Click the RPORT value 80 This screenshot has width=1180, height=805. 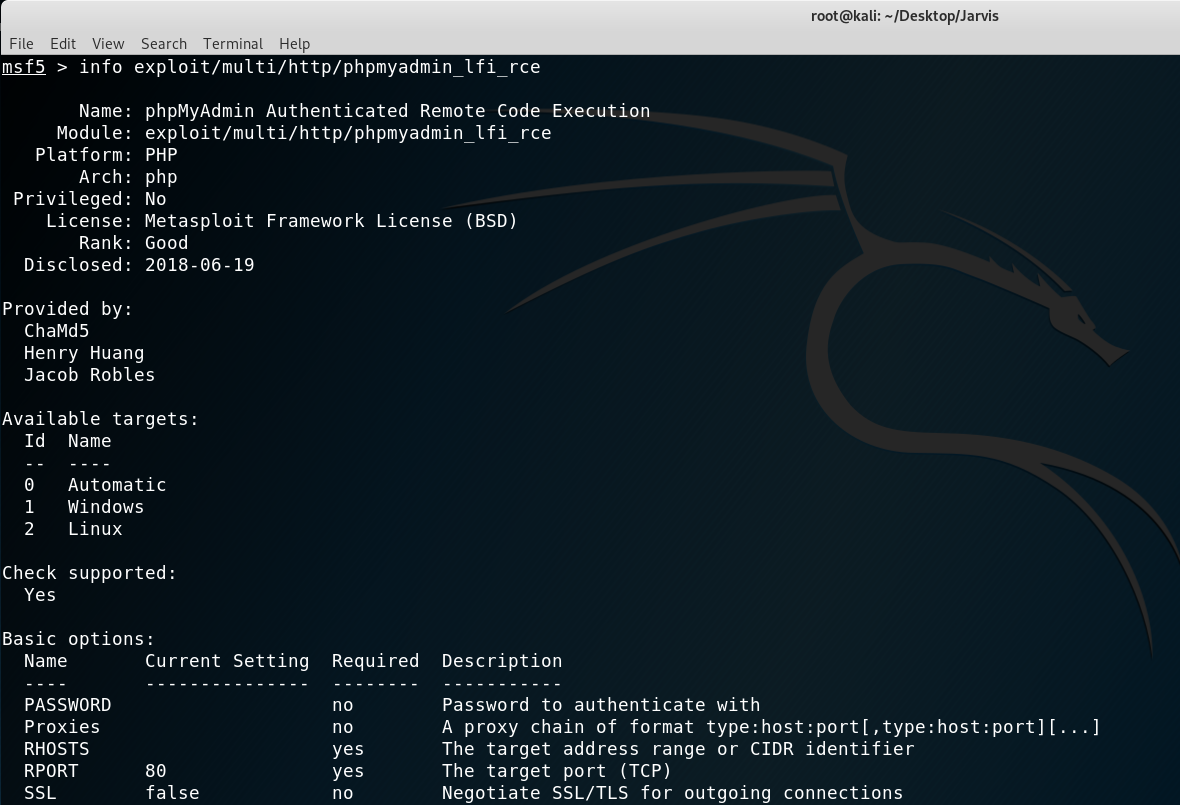tap(156, 771)
